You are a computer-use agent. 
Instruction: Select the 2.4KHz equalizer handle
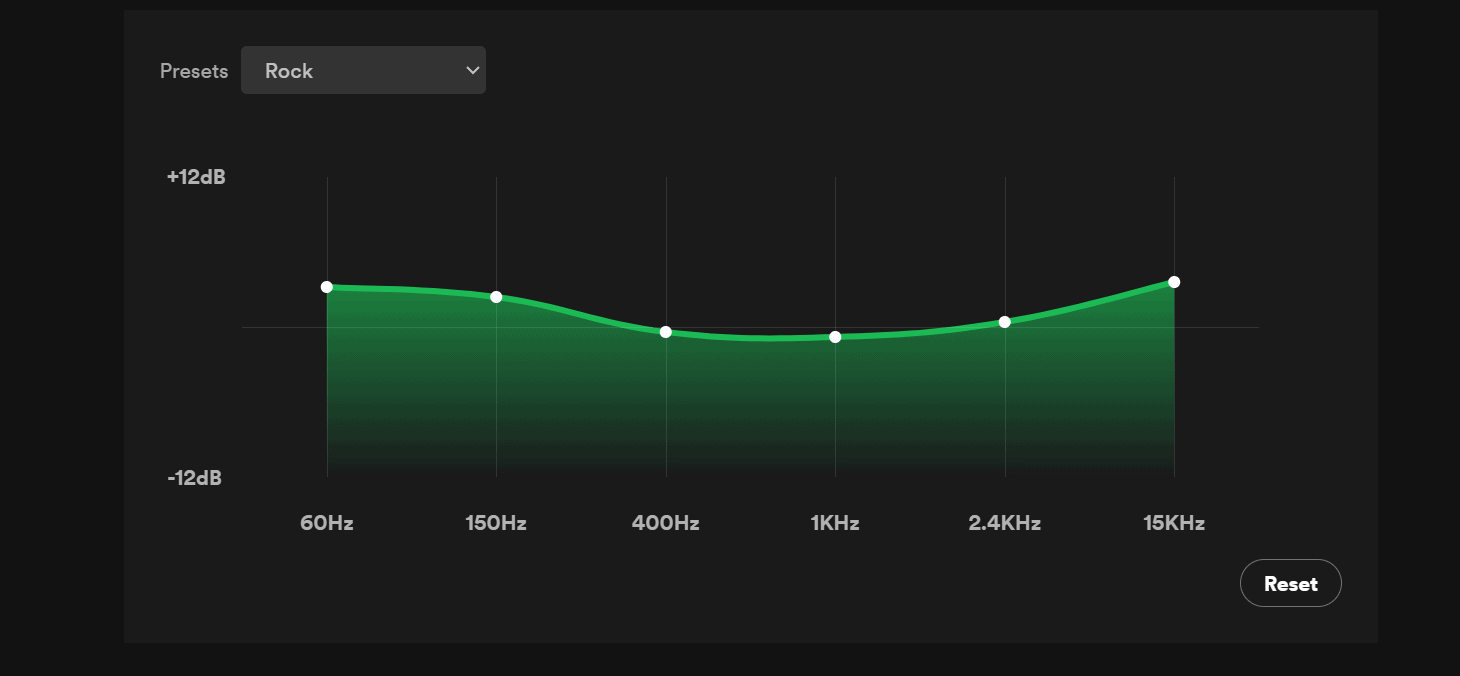click(x=1005, y=322)
